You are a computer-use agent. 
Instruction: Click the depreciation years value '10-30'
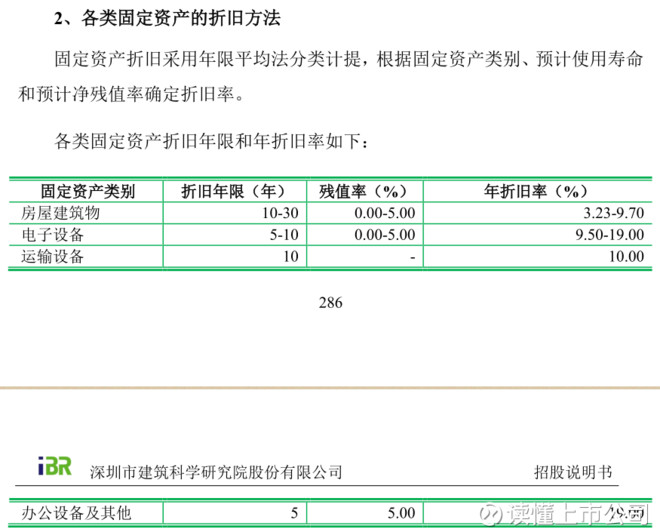click(280, 213)
